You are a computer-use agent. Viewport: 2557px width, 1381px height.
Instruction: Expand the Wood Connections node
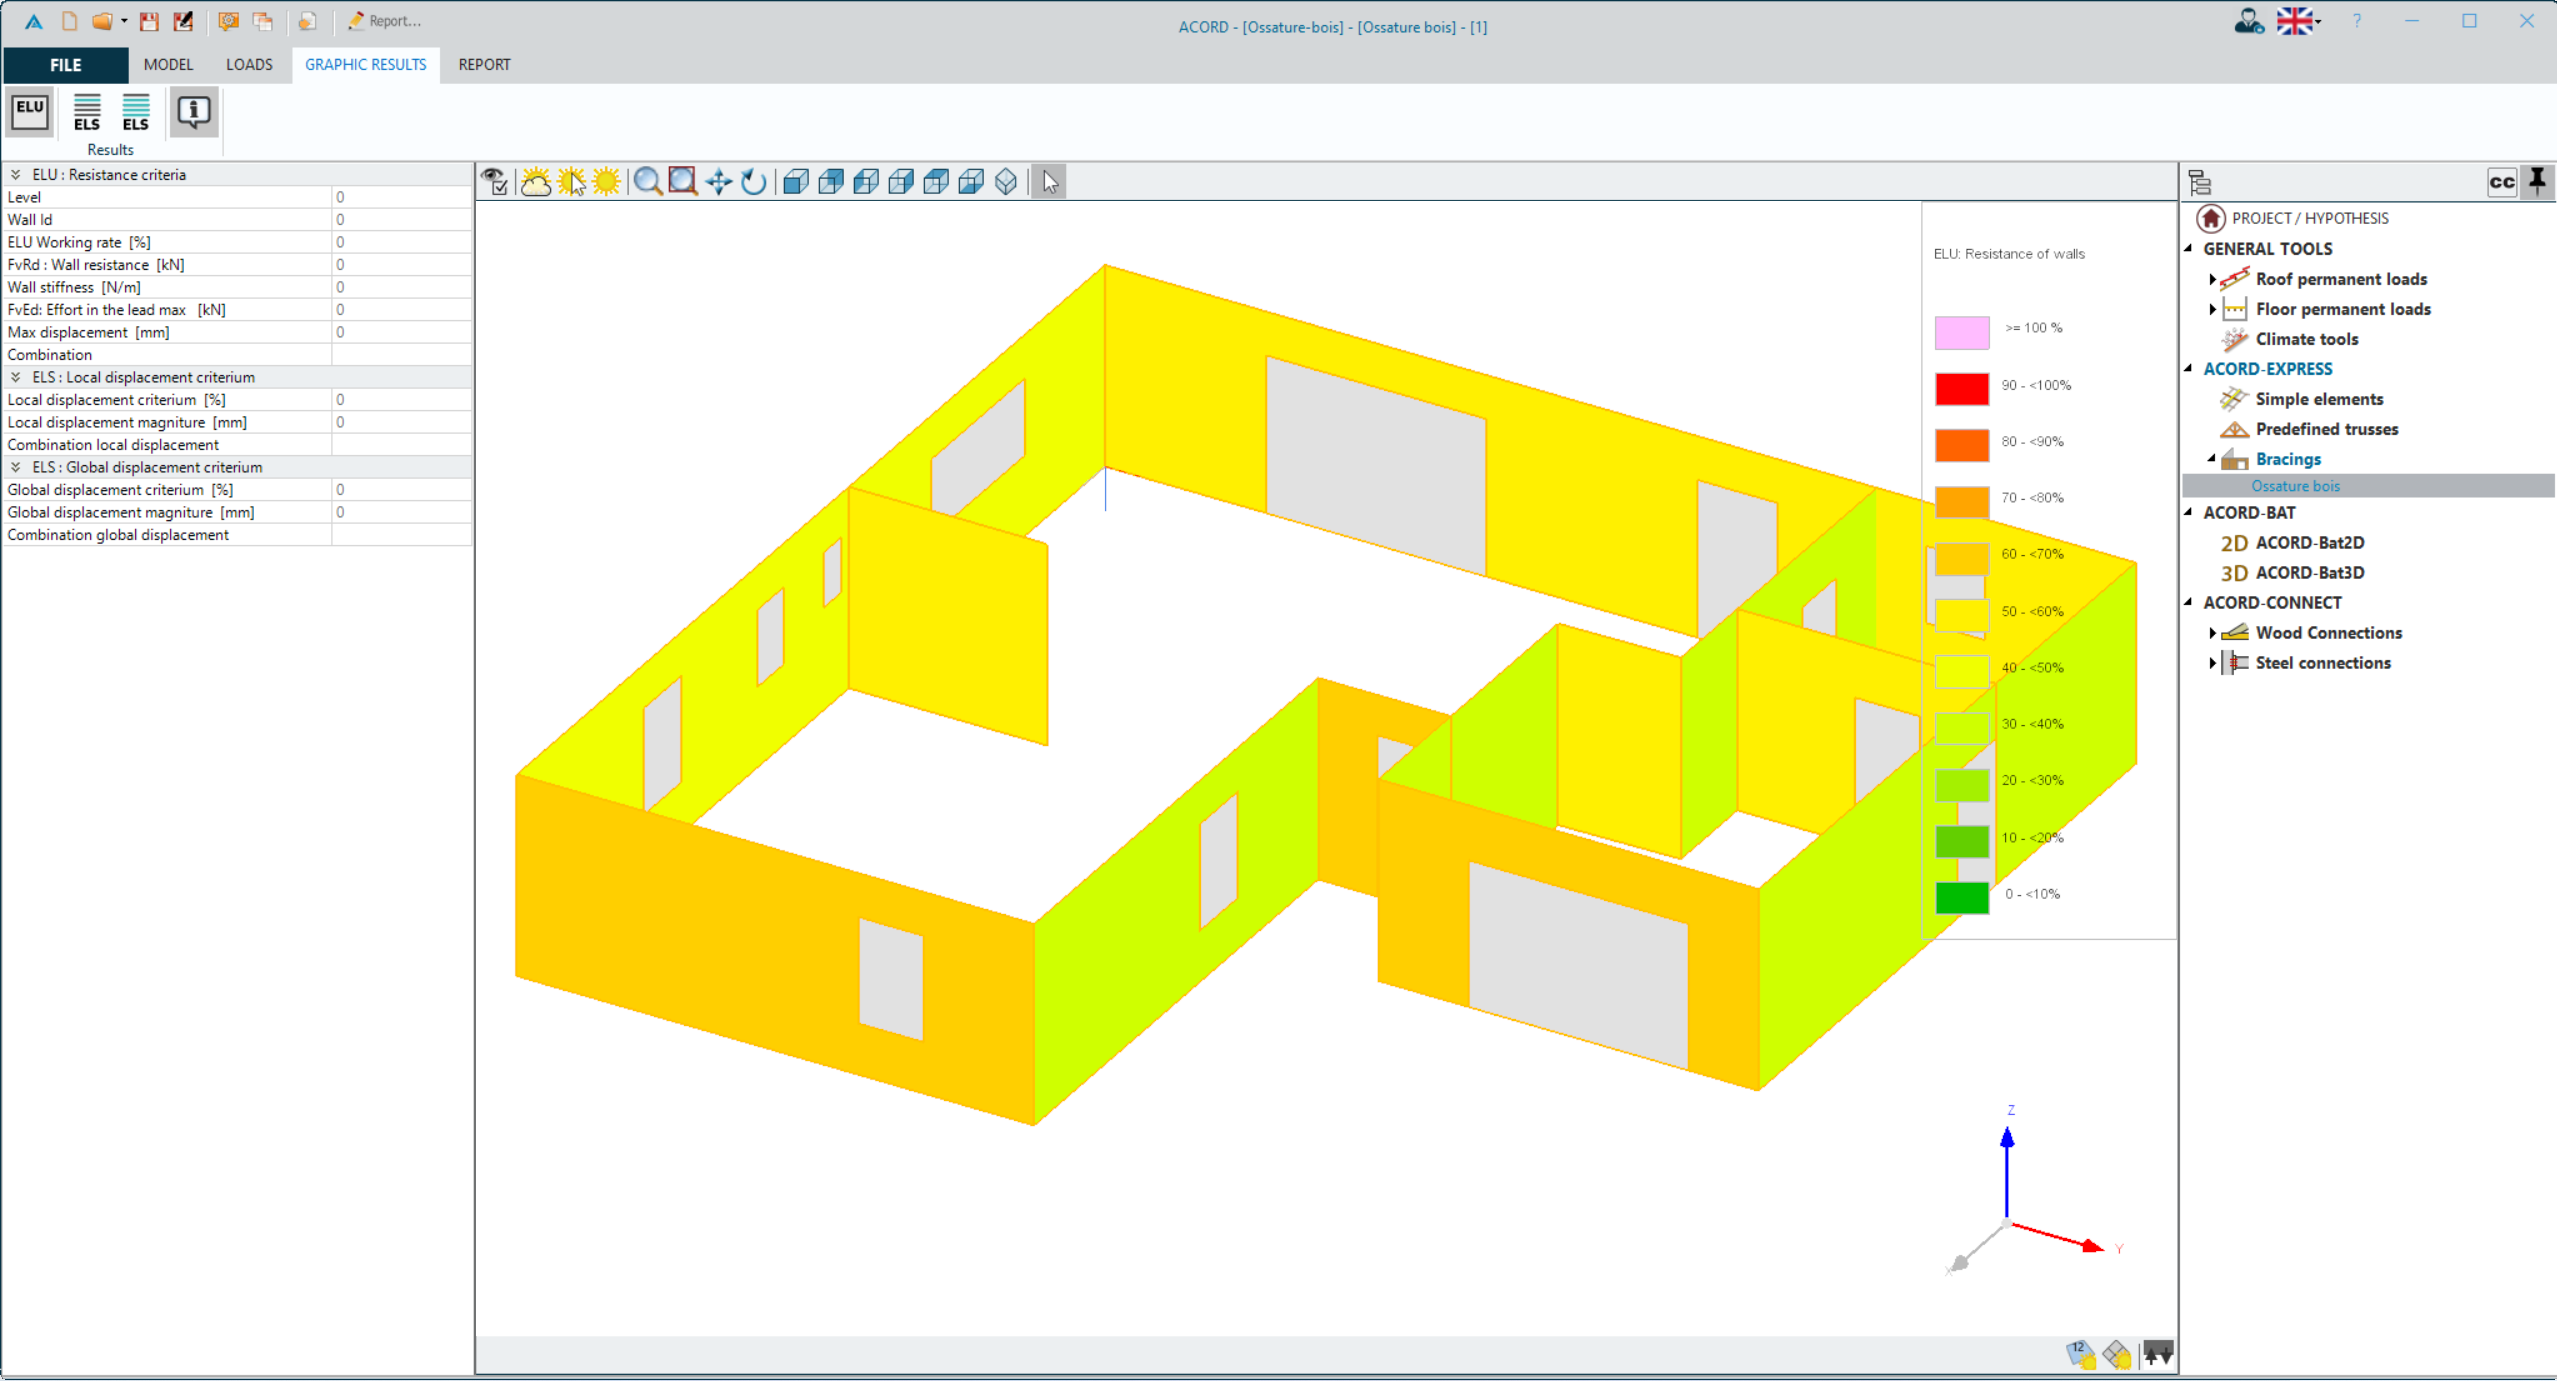[x=2212, y=633]
